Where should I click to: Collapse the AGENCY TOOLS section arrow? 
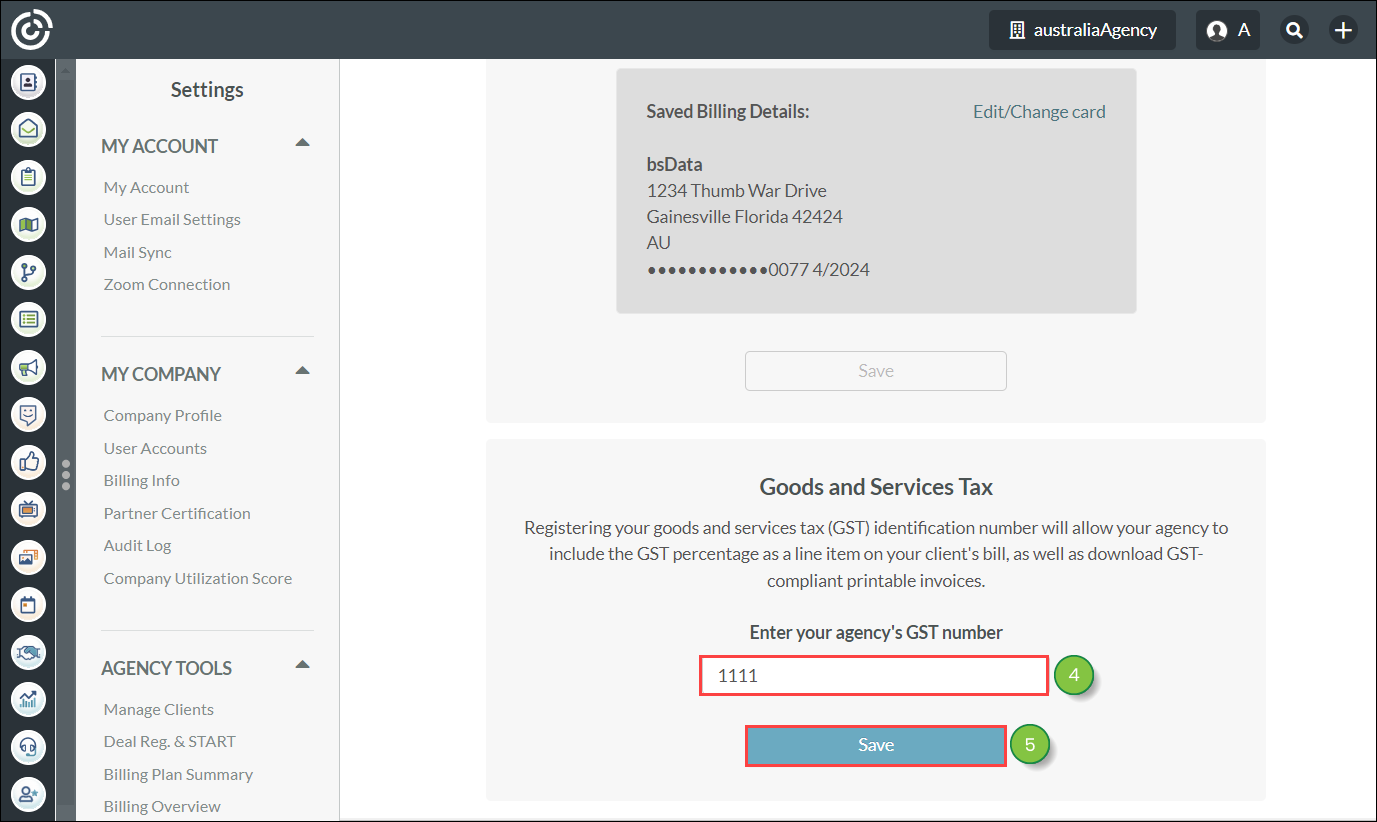click(x=303, y=664)
